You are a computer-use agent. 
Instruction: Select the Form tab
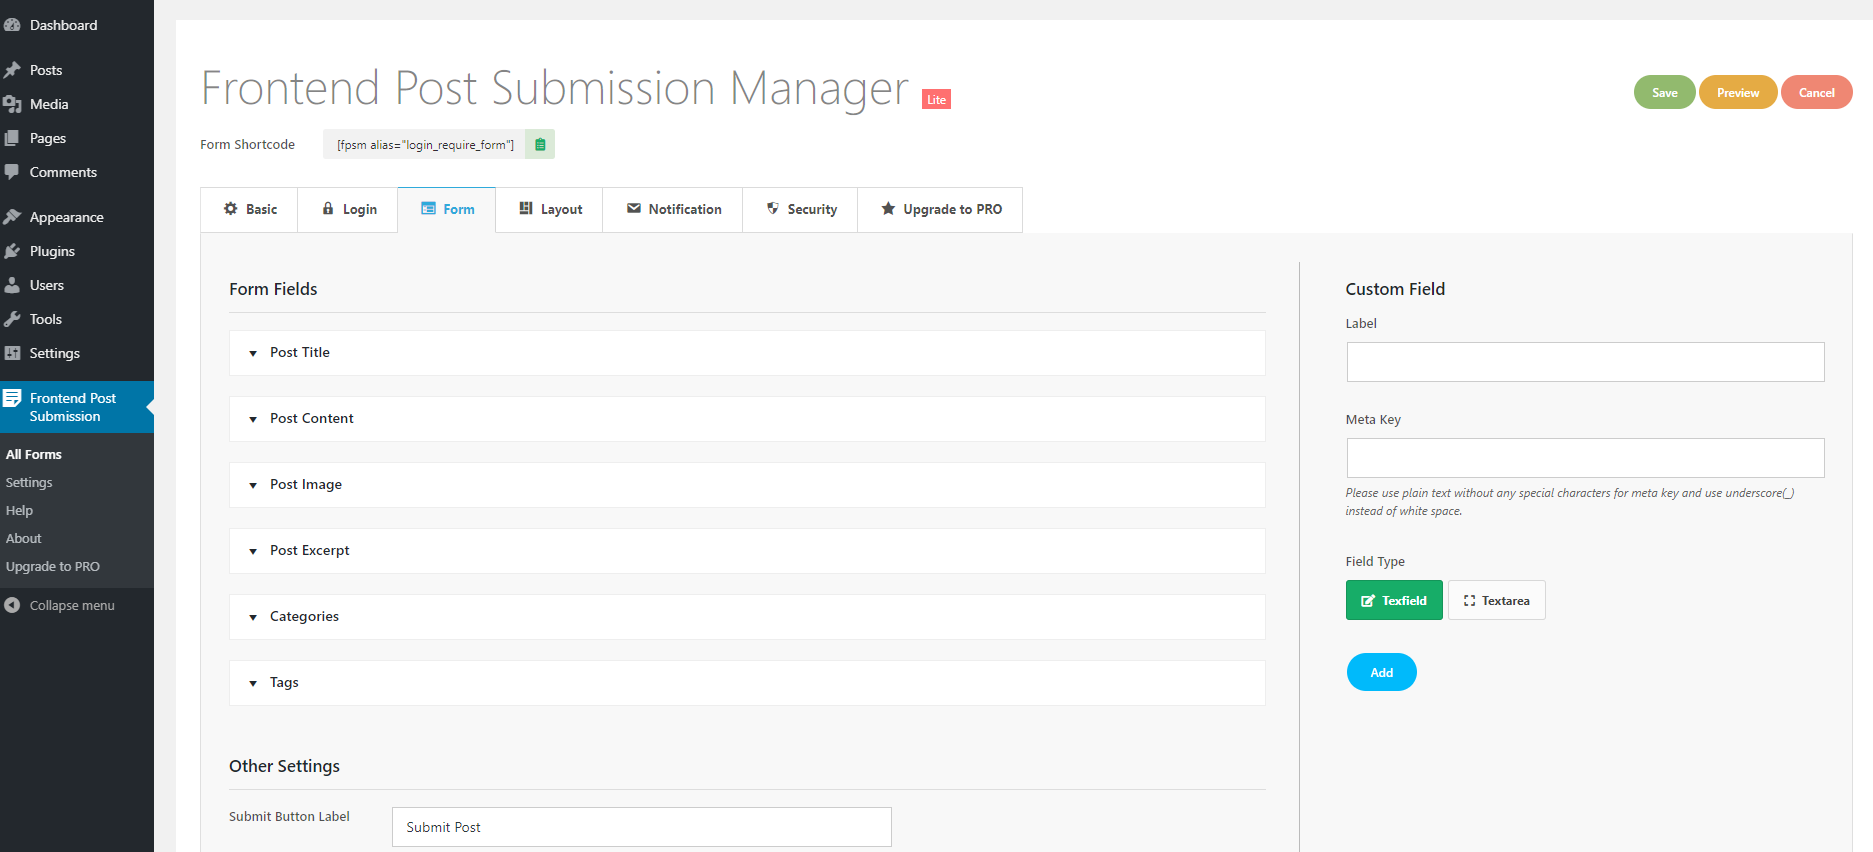point(447,210)
